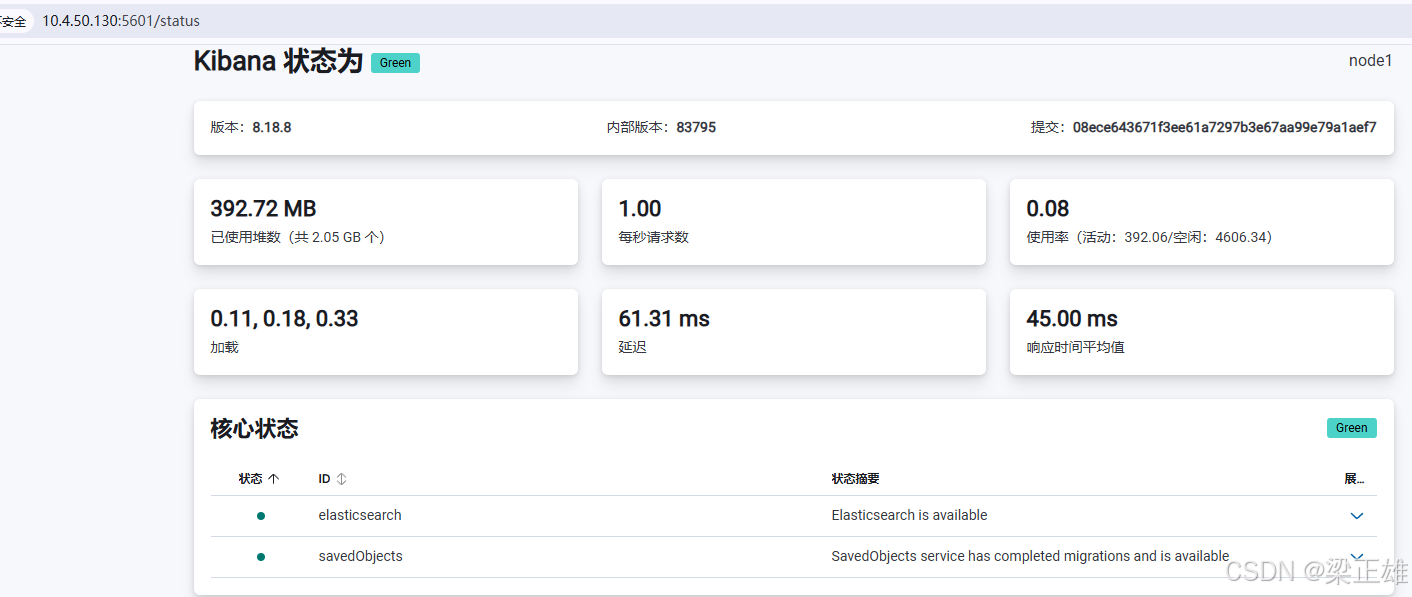Viewport: 1412px width, 597px height.
Task: Select the savedObjects ID cell
Action: tap(360, 556)
